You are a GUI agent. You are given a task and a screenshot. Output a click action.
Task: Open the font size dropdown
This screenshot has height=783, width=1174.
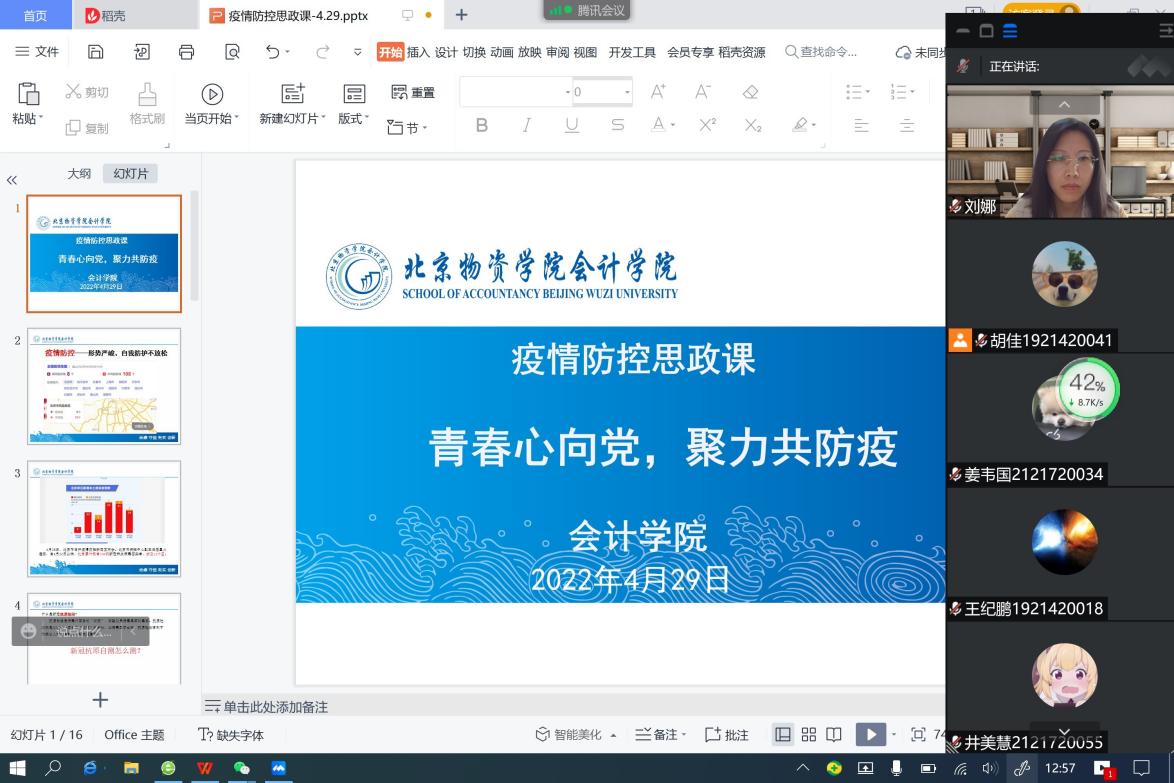627,93
